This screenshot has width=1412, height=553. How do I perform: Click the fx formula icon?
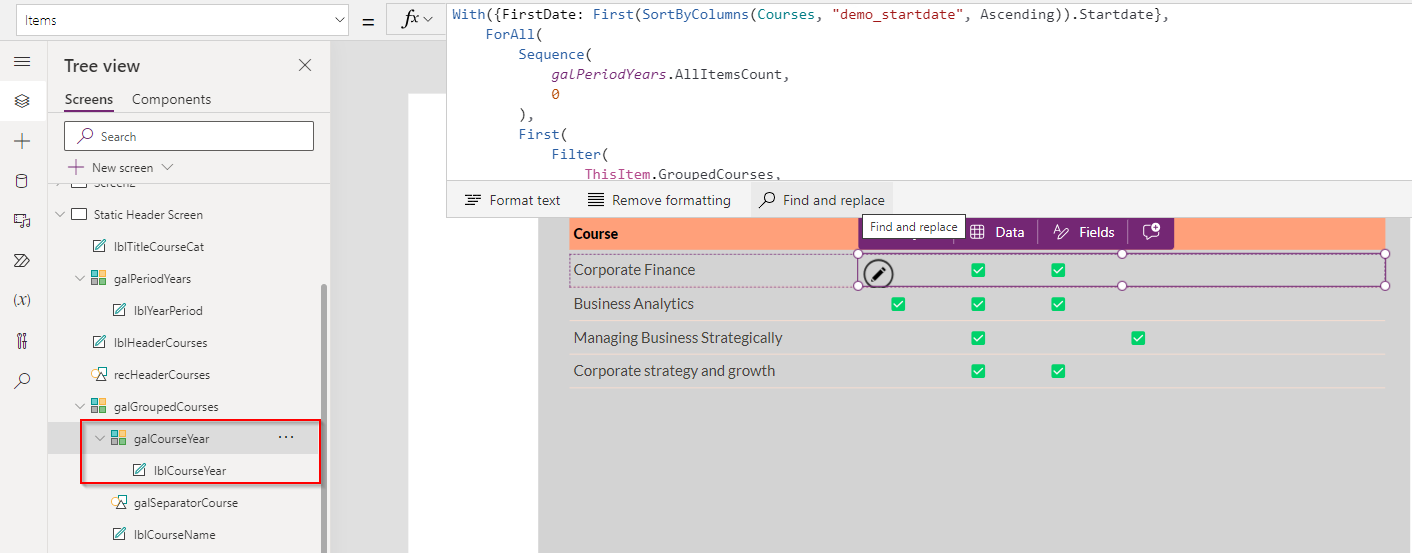(409, 19)
